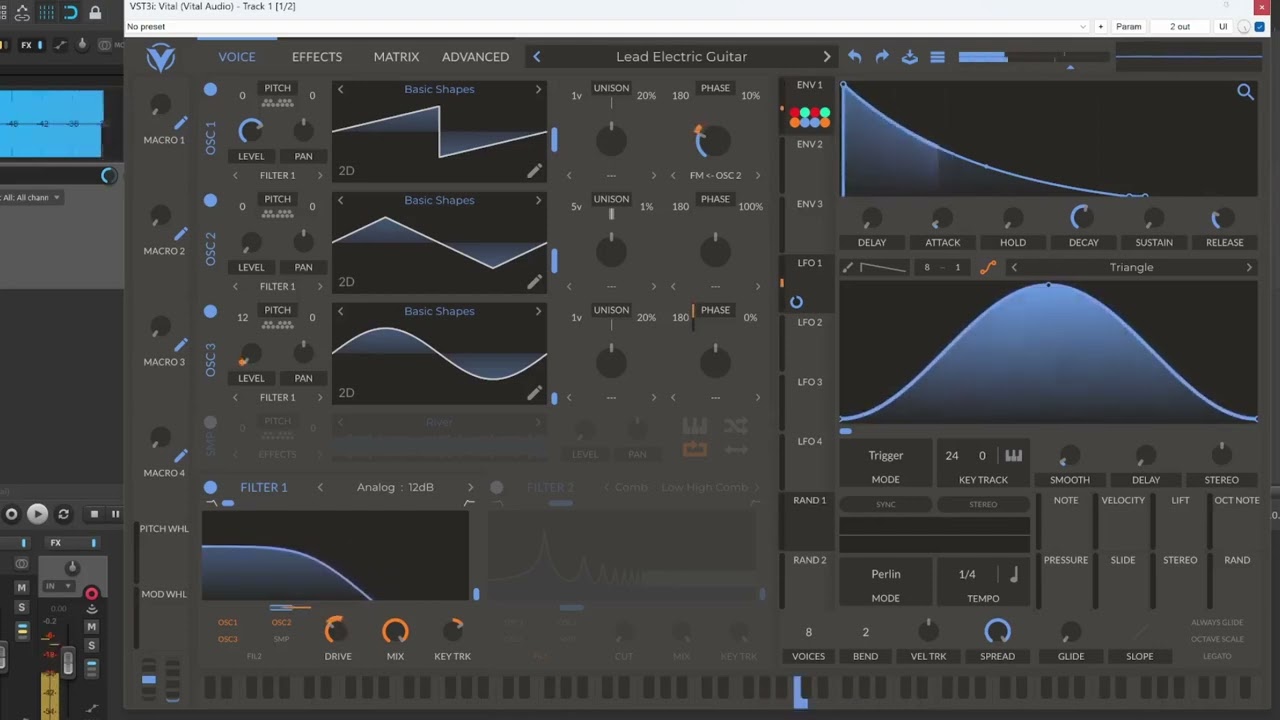This screenshot has width=1280, height=720.
Task: Toggle the RAND 1 STEREO button
Action: click(983, 504)
